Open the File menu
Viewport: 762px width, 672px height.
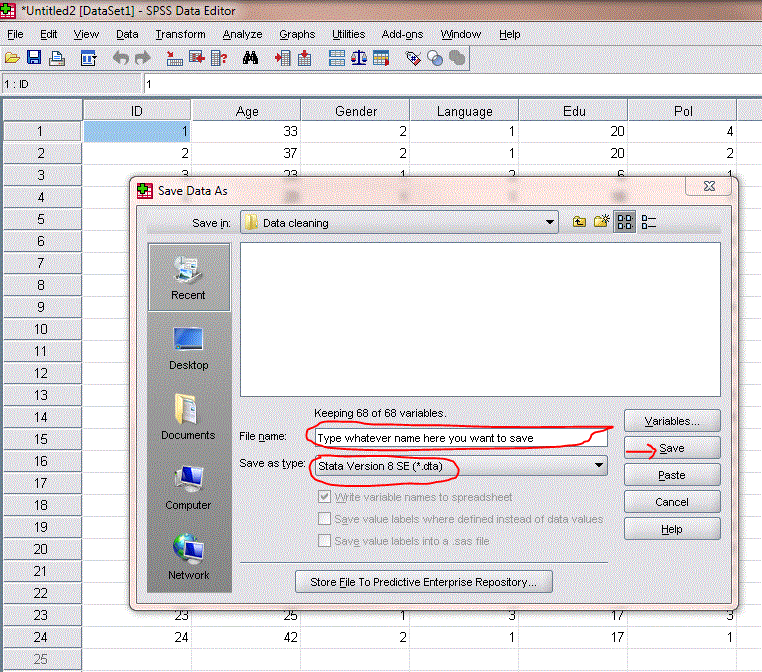click(15, 34)
